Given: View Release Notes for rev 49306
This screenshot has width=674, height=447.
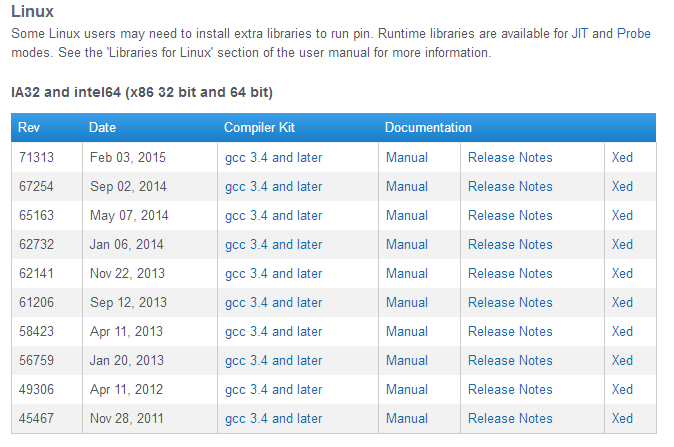Looking at the screenshot, I should pyautogui.click(x=510, y=390).
